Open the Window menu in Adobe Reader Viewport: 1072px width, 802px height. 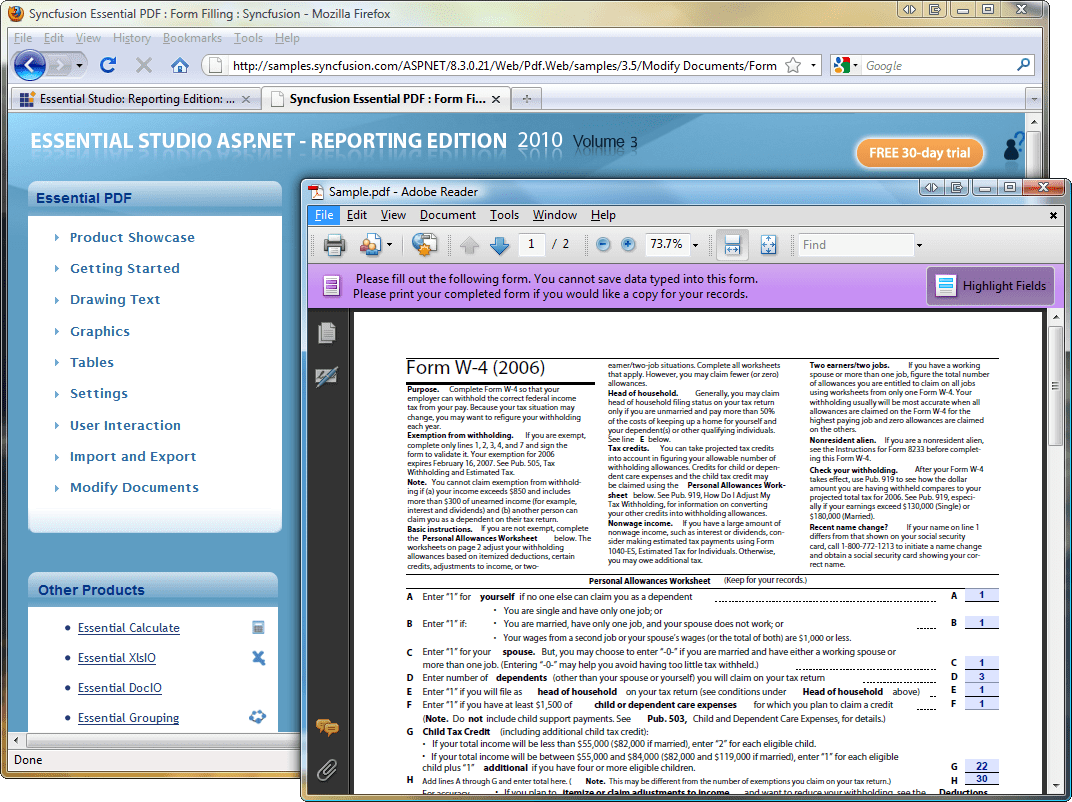(554, 215)
